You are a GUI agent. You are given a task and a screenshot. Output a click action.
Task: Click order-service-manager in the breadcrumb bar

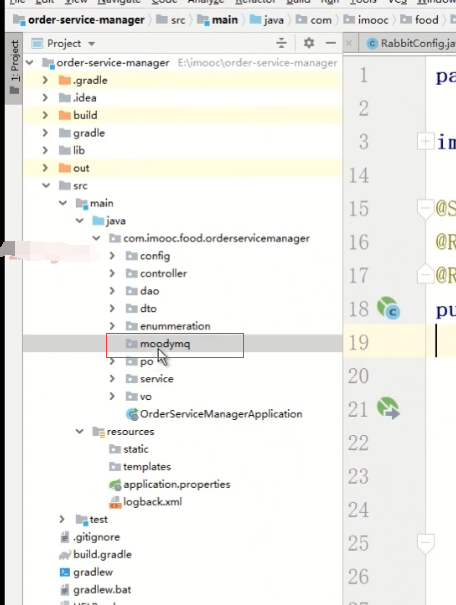[86, 20]
